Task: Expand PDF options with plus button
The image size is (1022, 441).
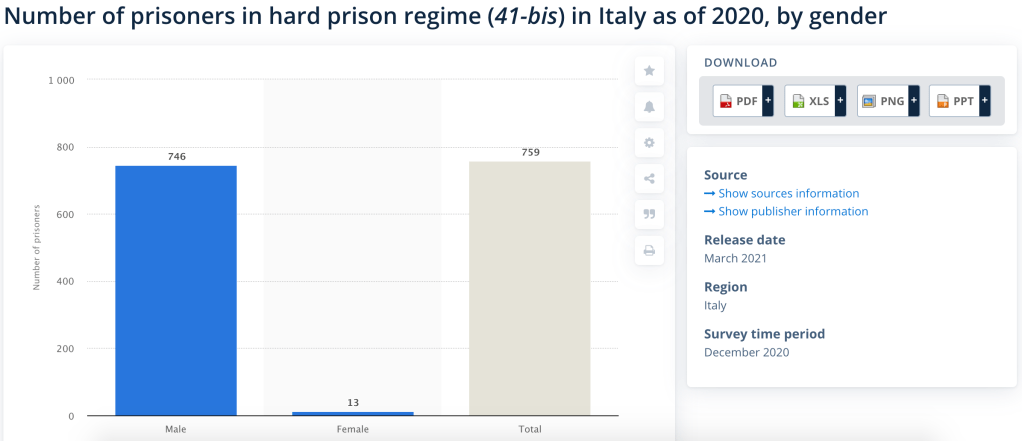Action: pyautogui.click(x=768, y=101)
